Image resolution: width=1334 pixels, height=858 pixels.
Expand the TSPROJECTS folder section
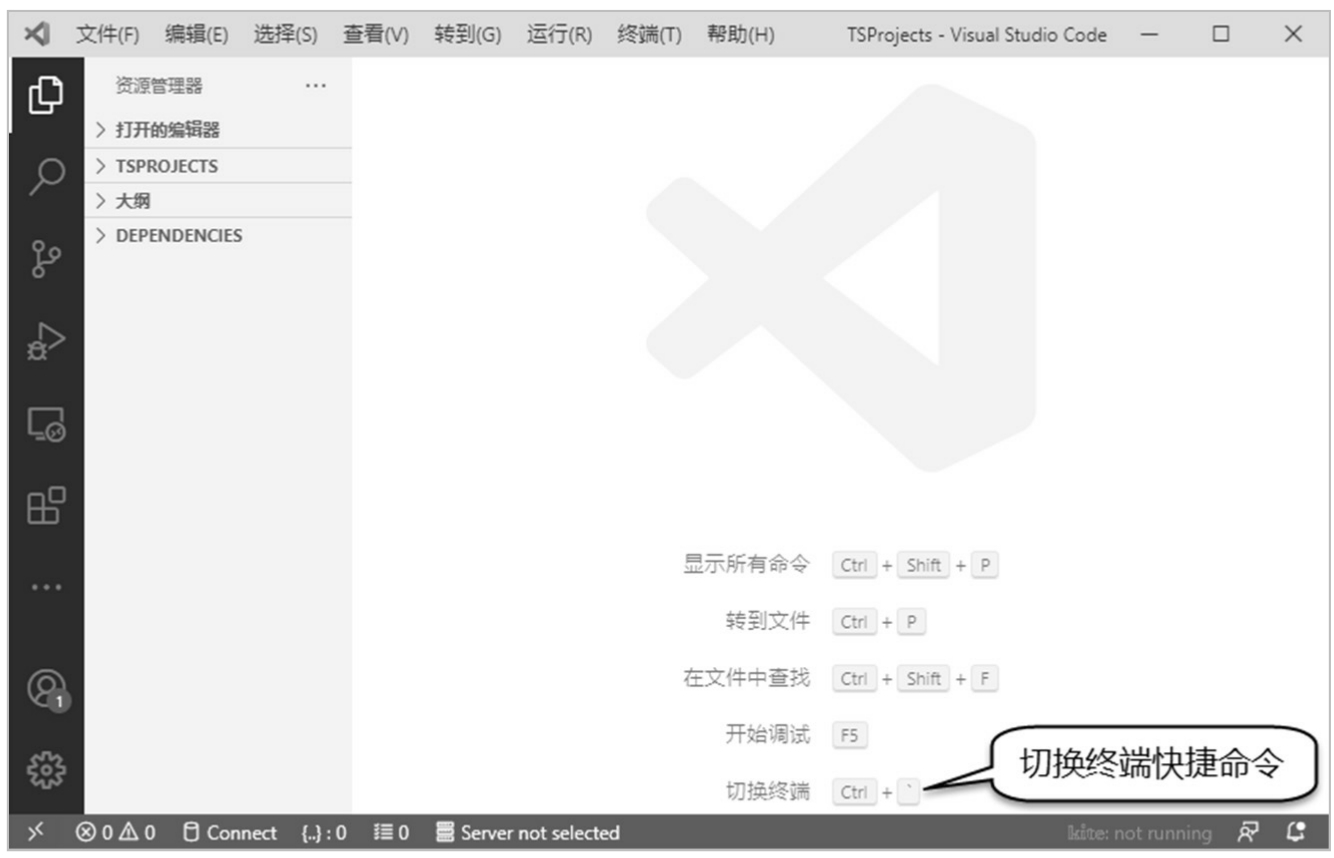pos(218,166)
